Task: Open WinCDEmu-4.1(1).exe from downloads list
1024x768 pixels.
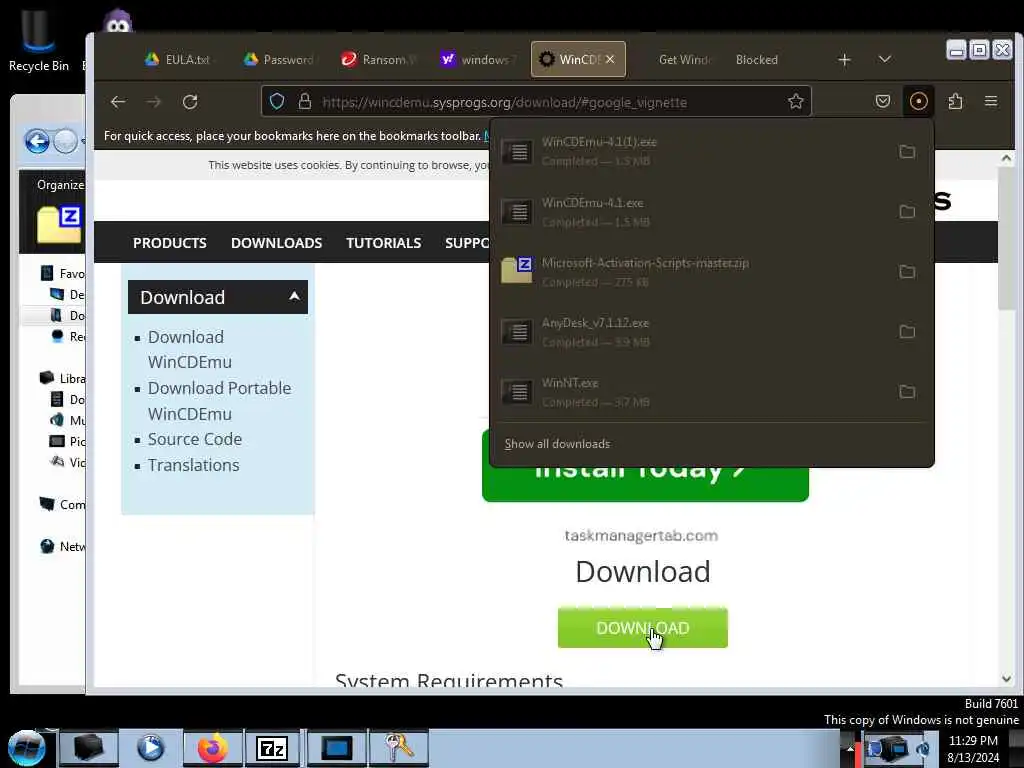Action: click(x=691, y=152)
